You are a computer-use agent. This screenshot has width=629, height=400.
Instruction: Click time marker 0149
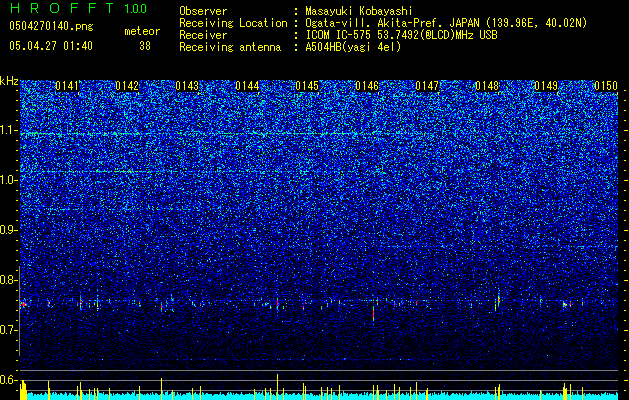(x=546, y=86)
